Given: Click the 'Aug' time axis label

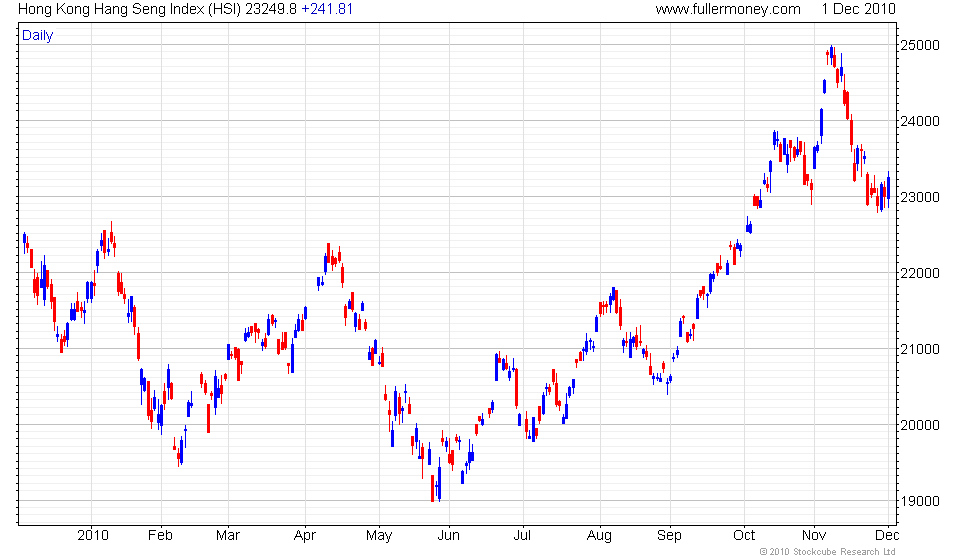Looking at the screenshot, I should [x=599, y=536].
